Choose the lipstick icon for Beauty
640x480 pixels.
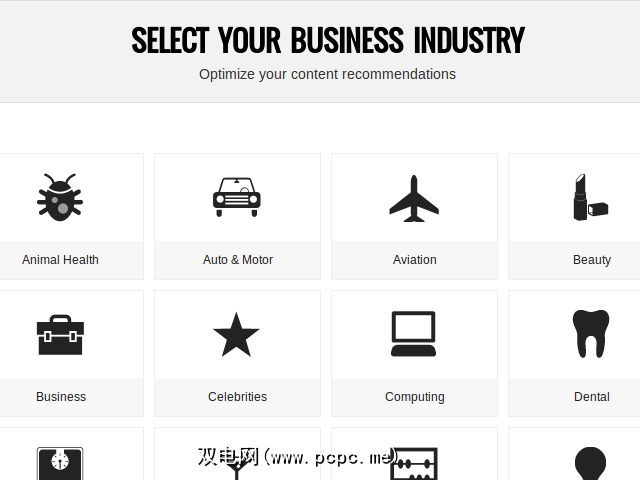point(590,197)
